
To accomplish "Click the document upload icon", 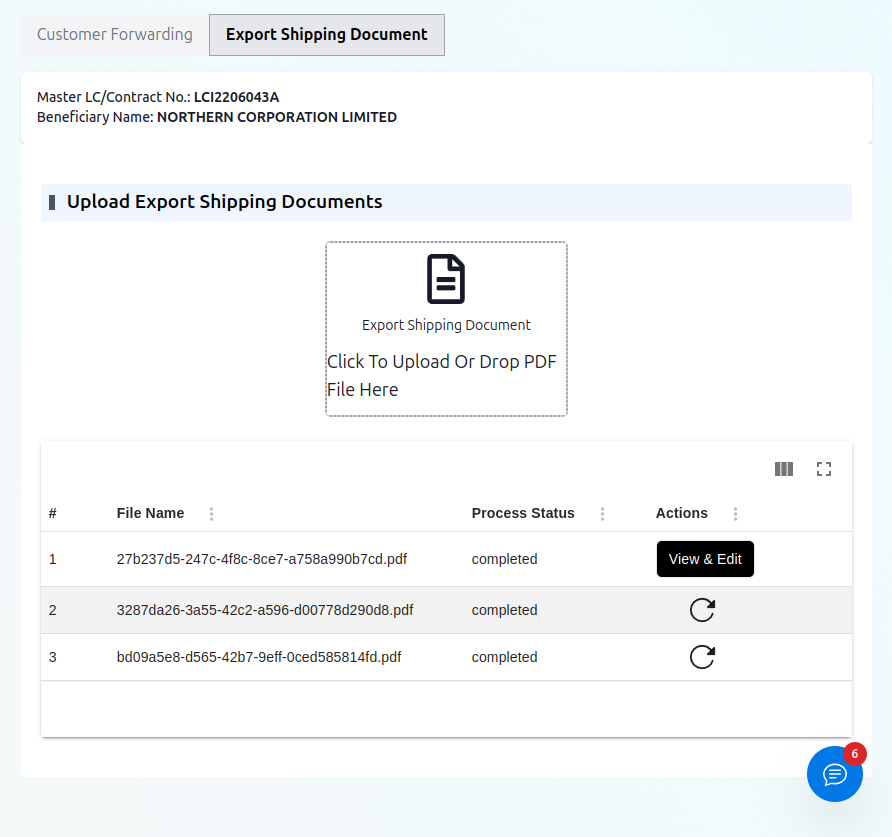I will pyautogui.click(x=446, y=279).
